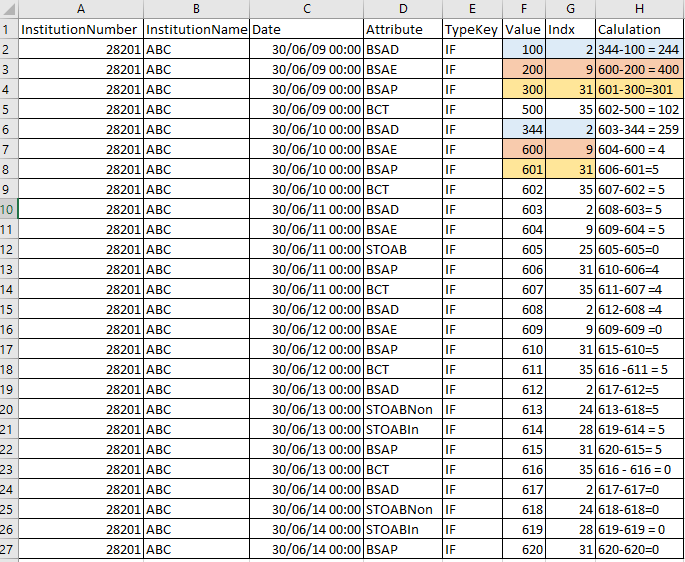Select value cell 613
The width and height of the screenshot is (685, 562).
point(524,409)
